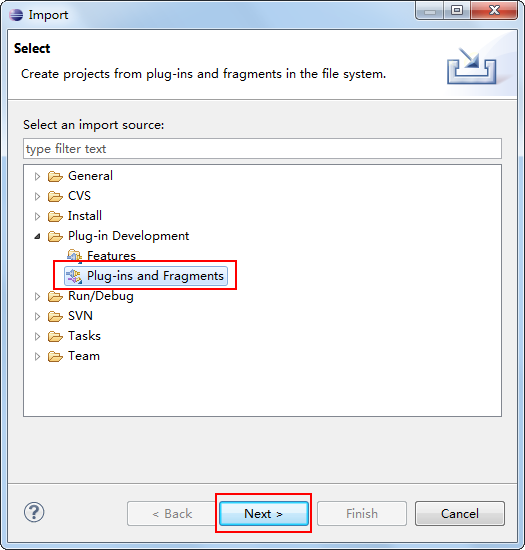Image resolution: width=525 pixels, height=550 pixels.
Task: Expand the Run/Debug category arrow
Action: click(x=37, y=296)
